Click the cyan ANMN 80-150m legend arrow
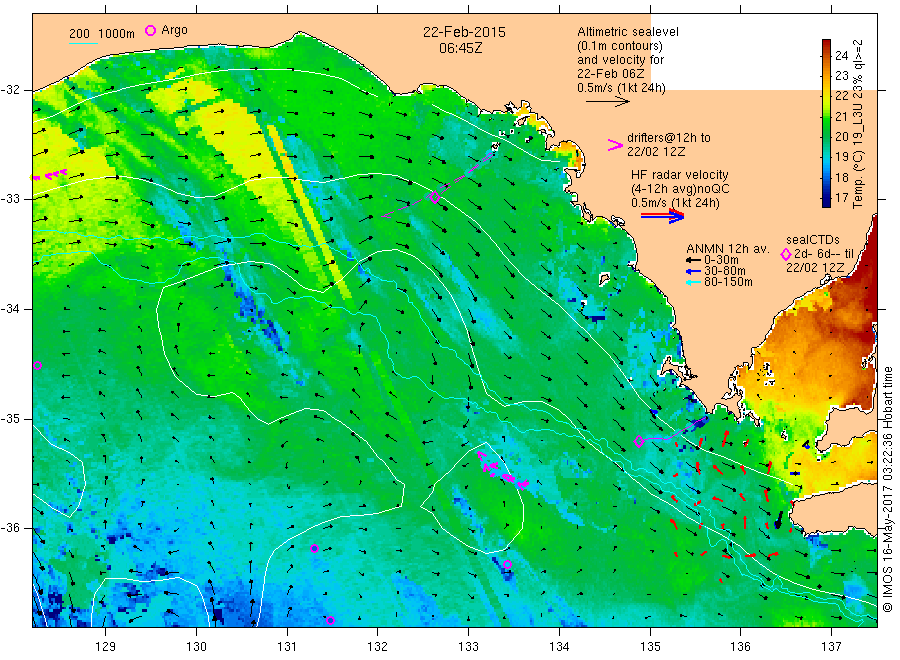Screen dimensions: 900x660 693,282
